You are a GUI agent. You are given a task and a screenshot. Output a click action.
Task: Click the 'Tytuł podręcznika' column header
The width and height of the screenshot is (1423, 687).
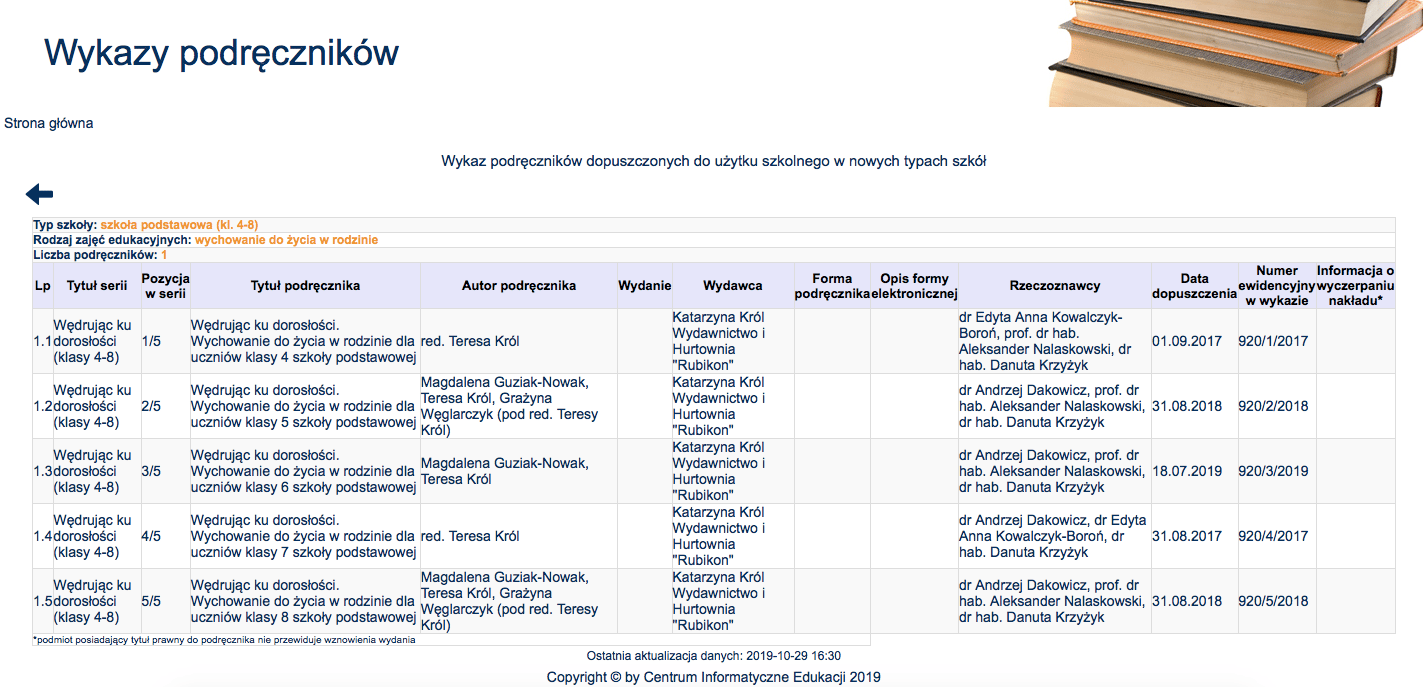click(x=305, y=285)
